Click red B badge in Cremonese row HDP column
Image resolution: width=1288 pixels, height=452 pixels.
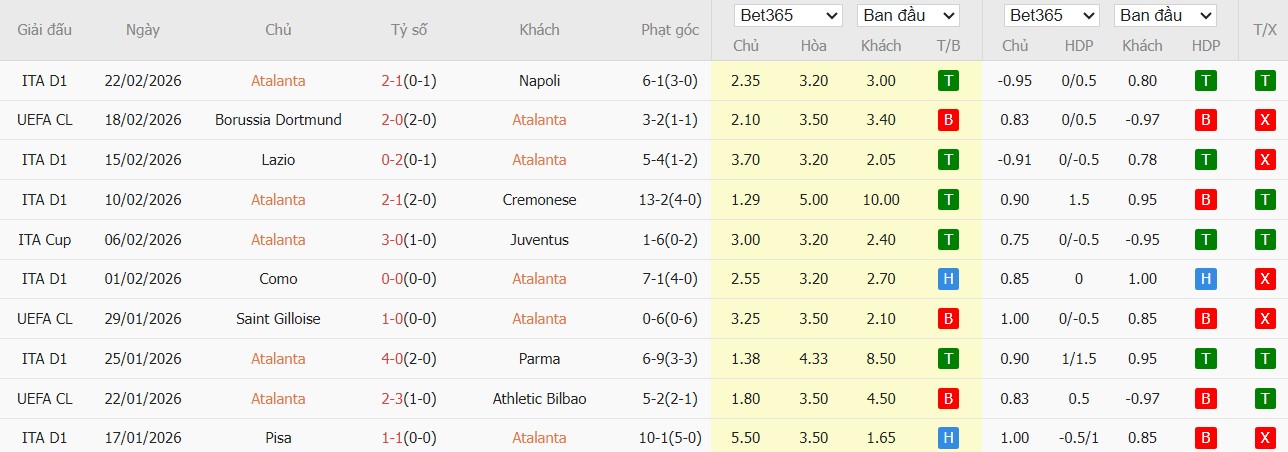click(1206, 200)
